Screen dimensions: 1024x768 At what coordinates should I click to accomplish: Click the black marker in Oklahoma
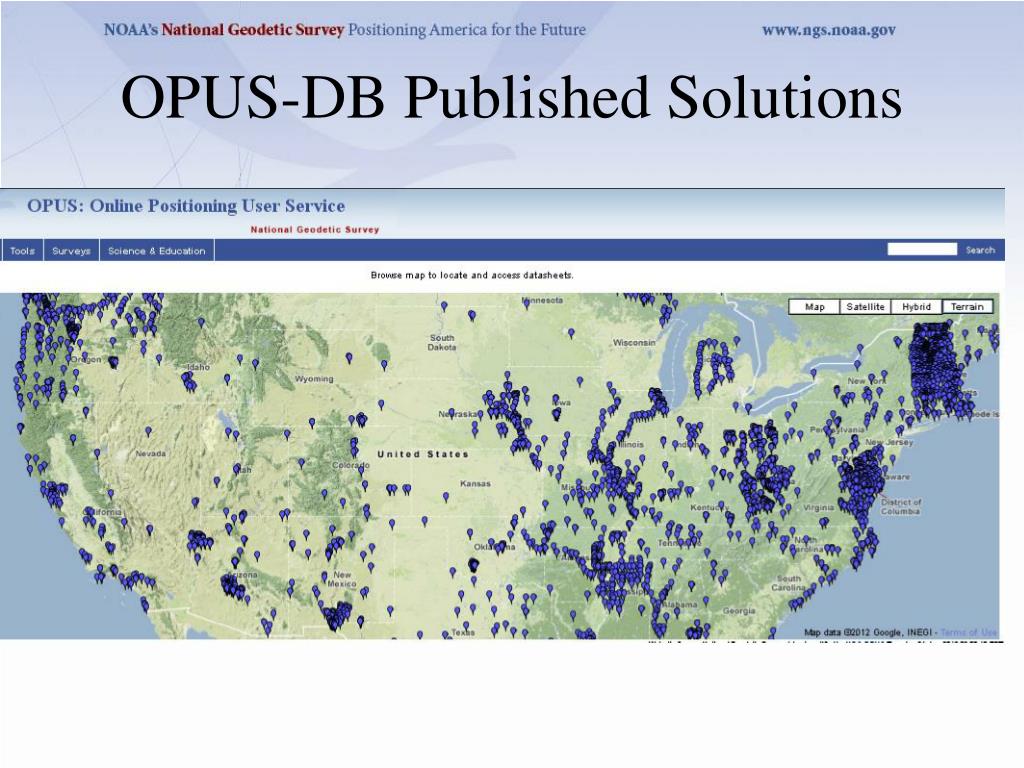[x=473, y=564]
